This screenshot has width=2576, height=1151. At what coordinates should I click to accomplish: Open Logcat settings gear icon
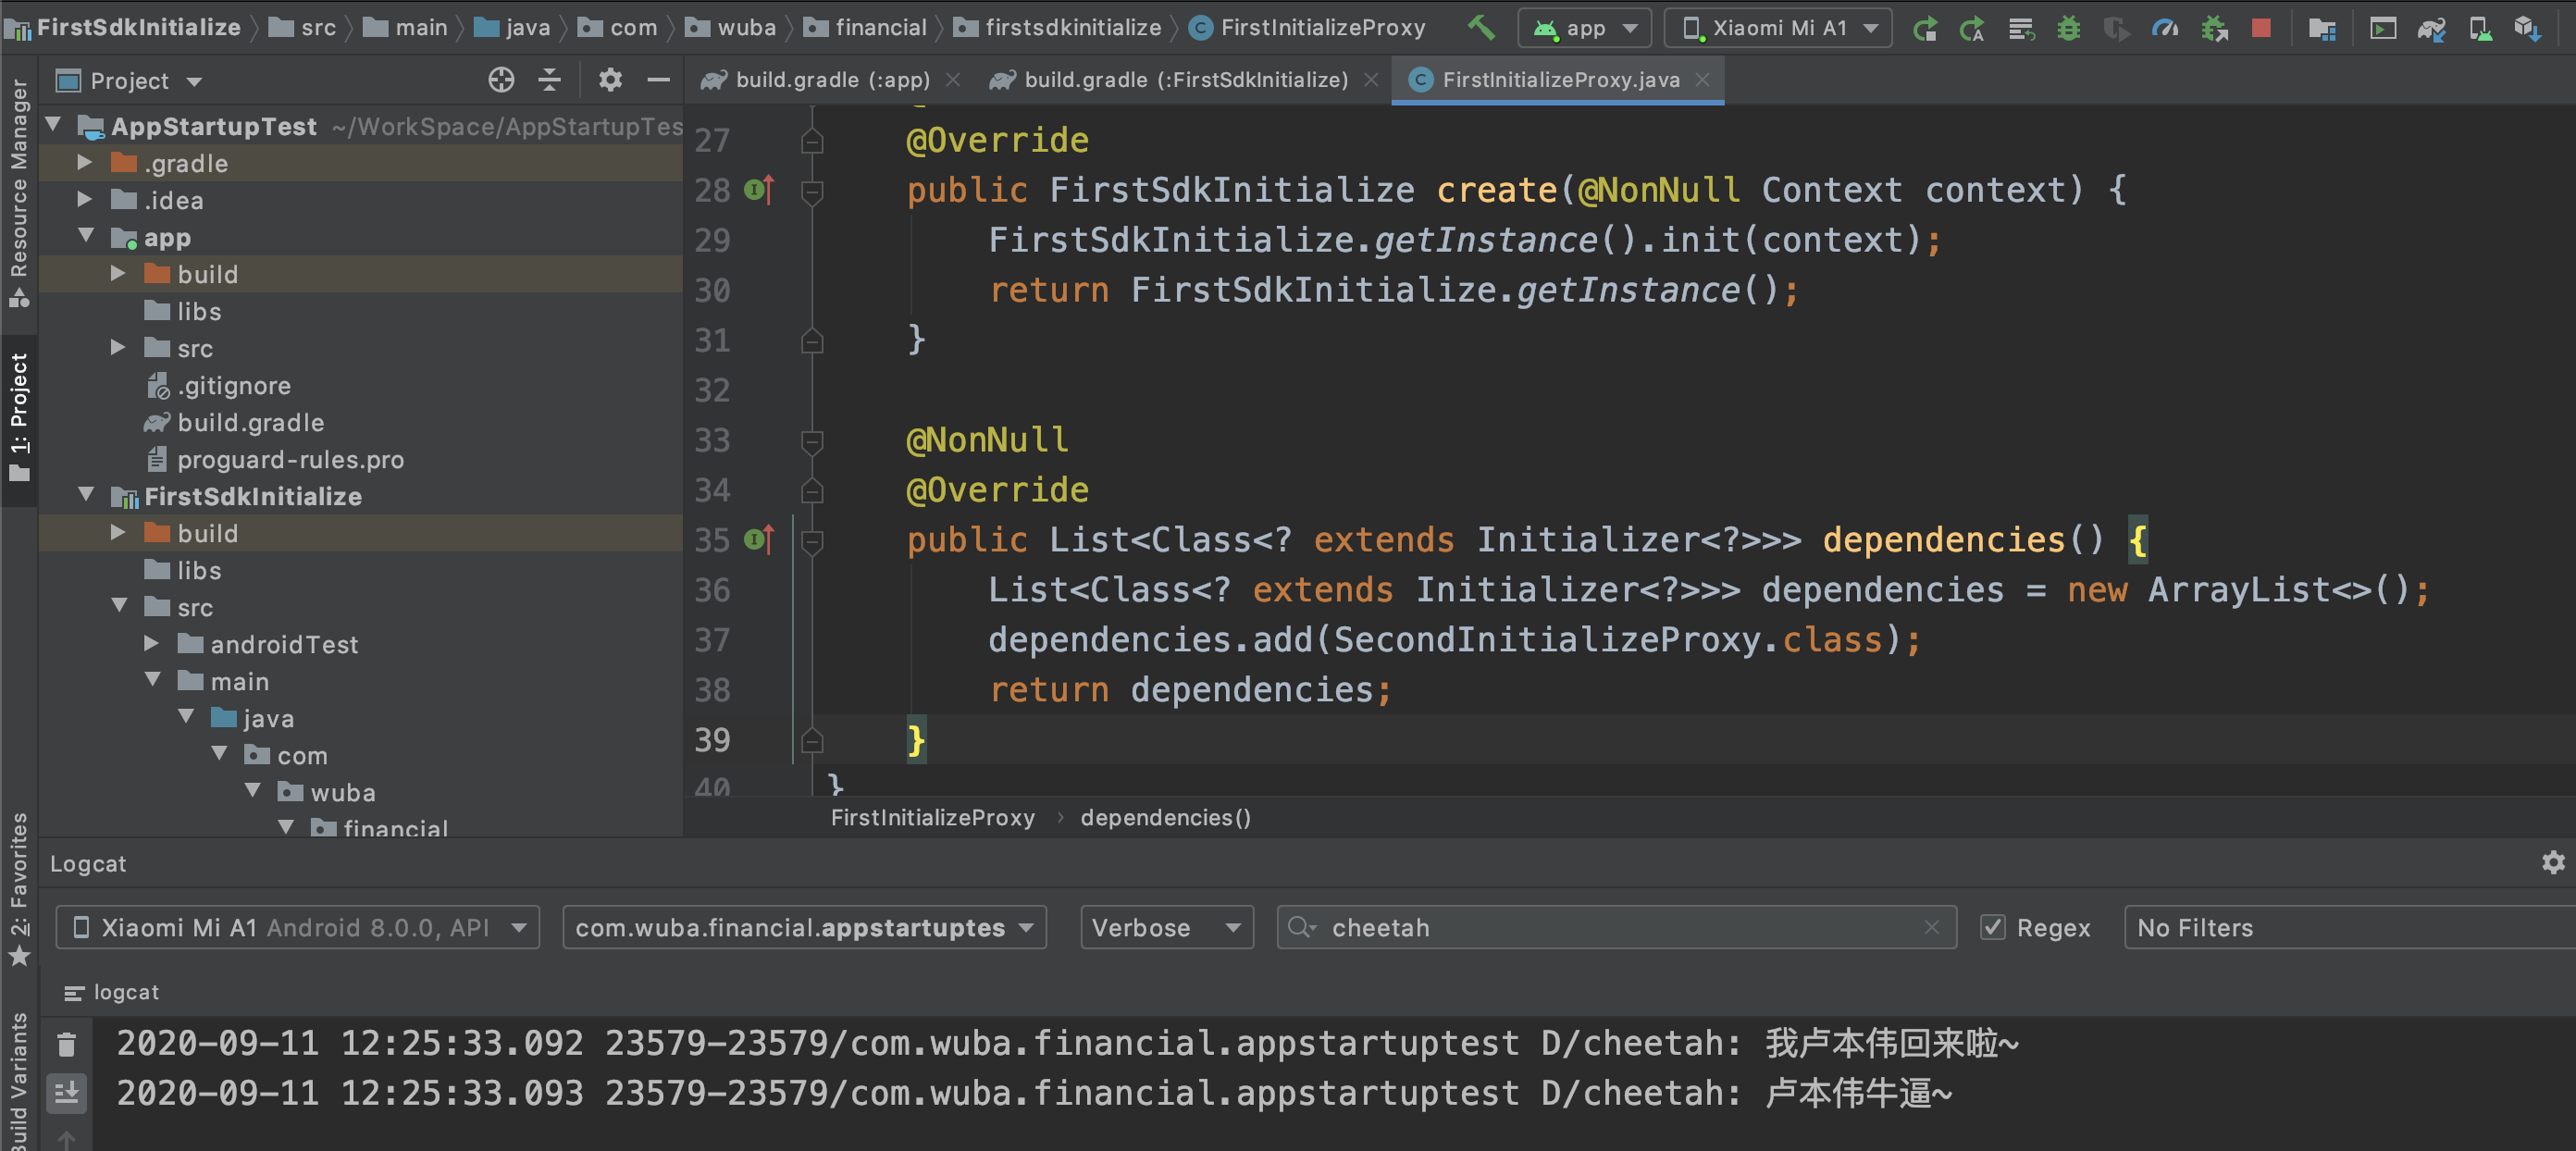[x=2553, y=863]
